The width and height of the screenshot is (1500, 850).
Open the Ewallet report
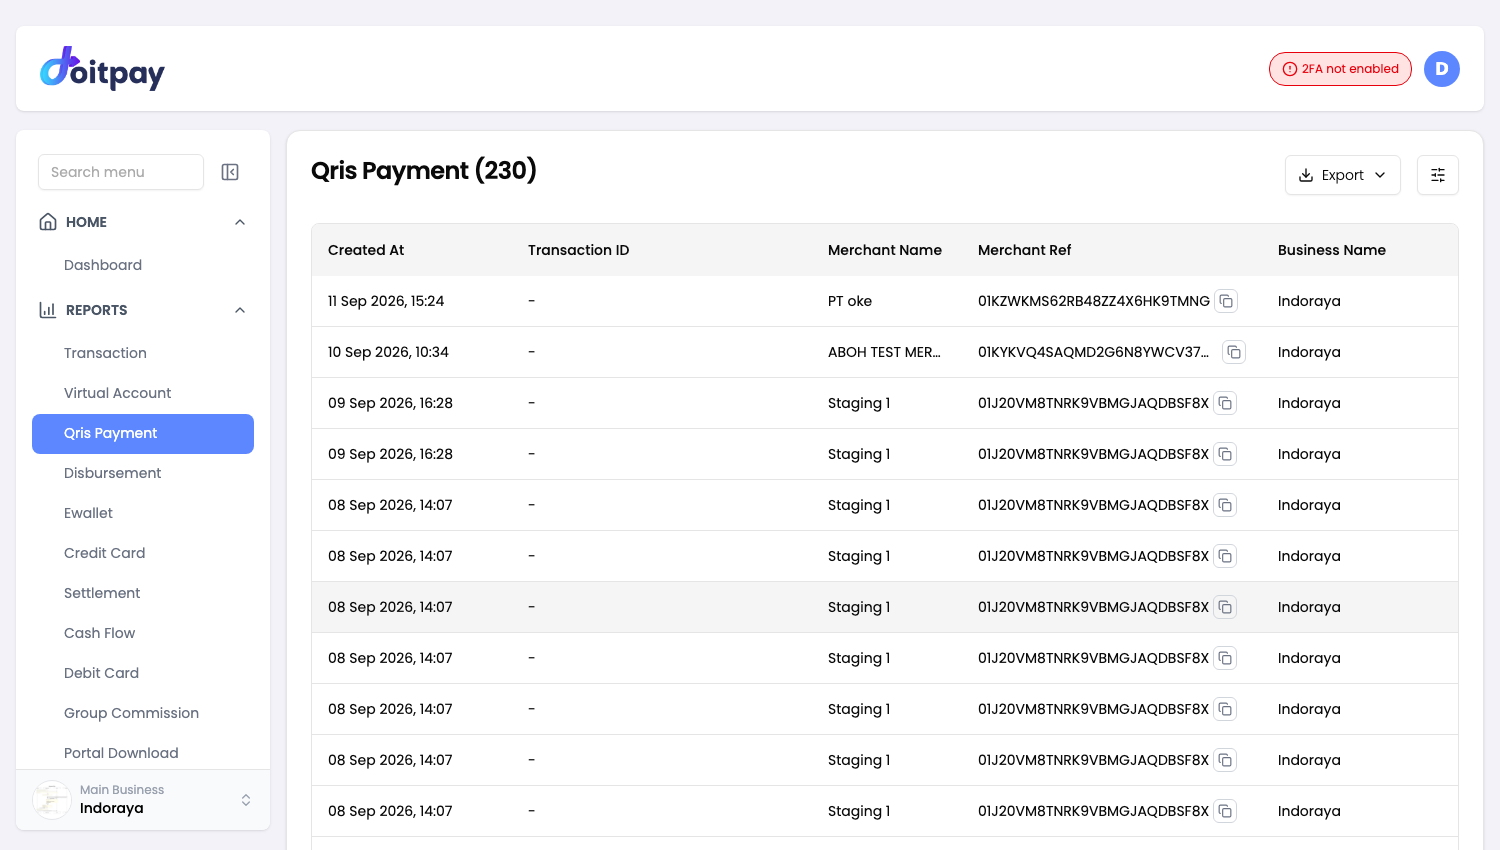[x=88, y=513]
